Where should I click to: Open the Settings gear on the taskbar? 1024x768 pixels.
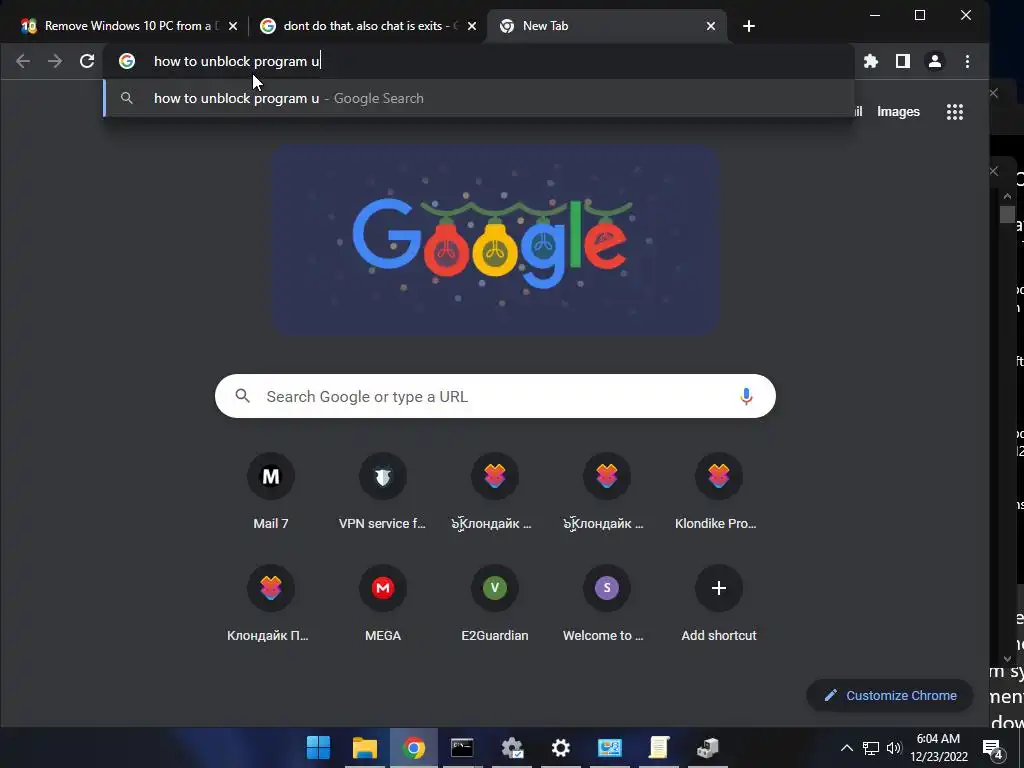[x=560, y=747]
